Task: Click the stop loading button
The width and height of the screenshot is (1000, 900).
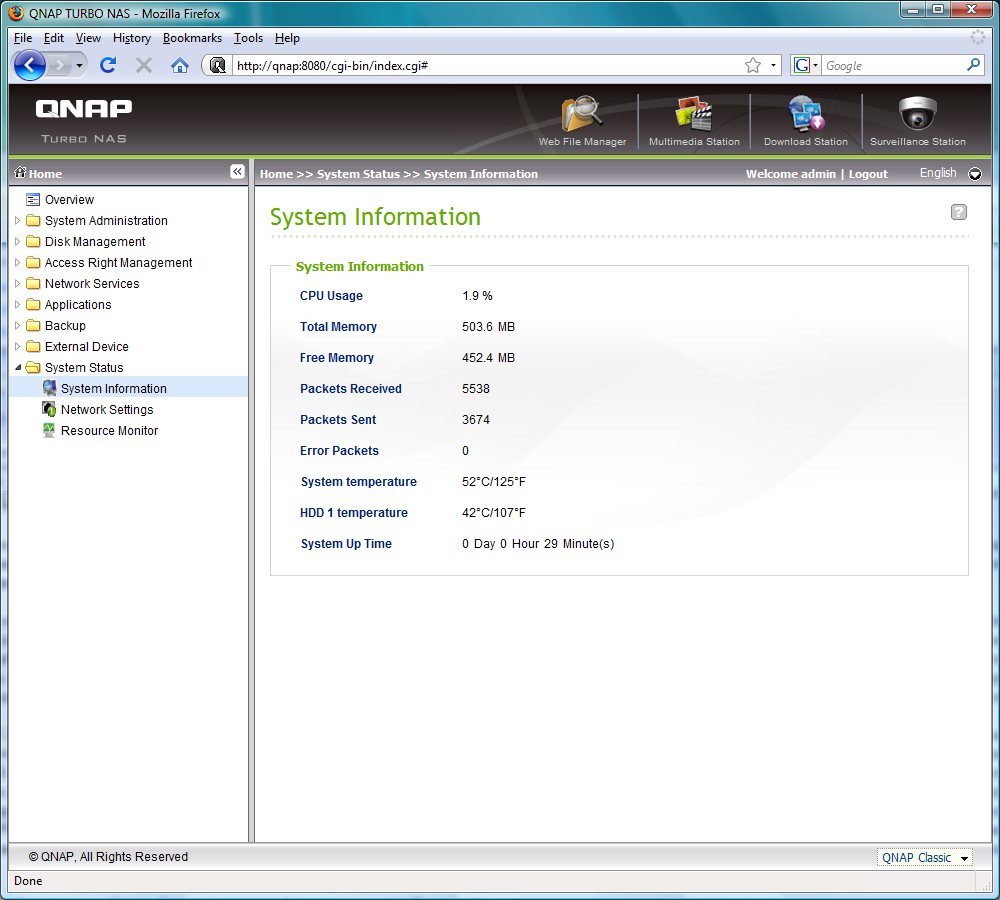Action: point(144,65)
